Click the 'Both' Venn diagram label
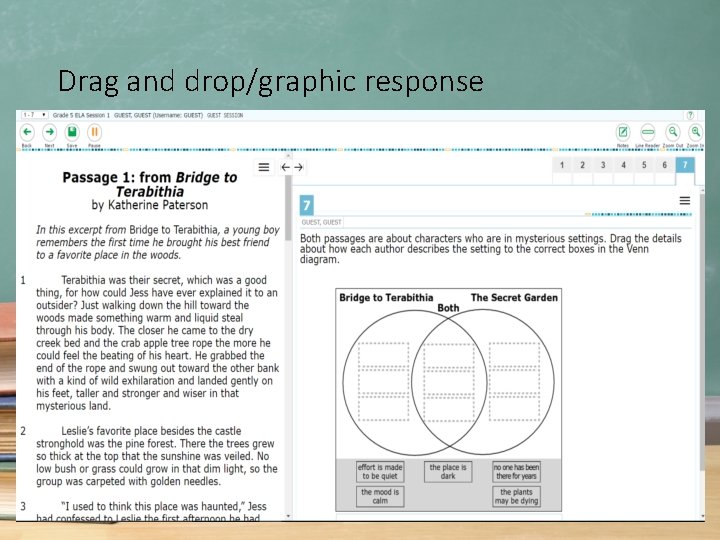The width and height of the screenshot is (720, 540). [448, 308]
